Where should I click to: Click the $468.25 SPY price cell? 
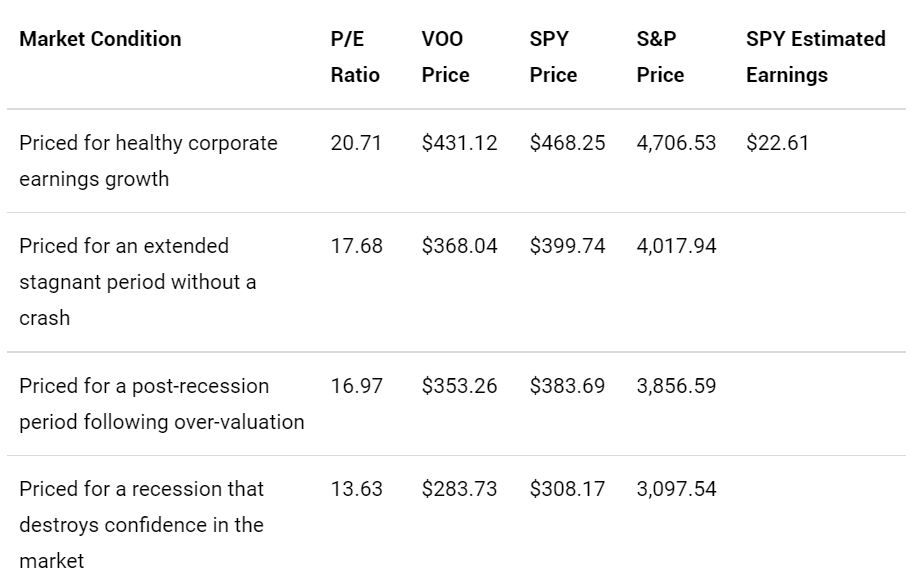[x=567, y=143]
